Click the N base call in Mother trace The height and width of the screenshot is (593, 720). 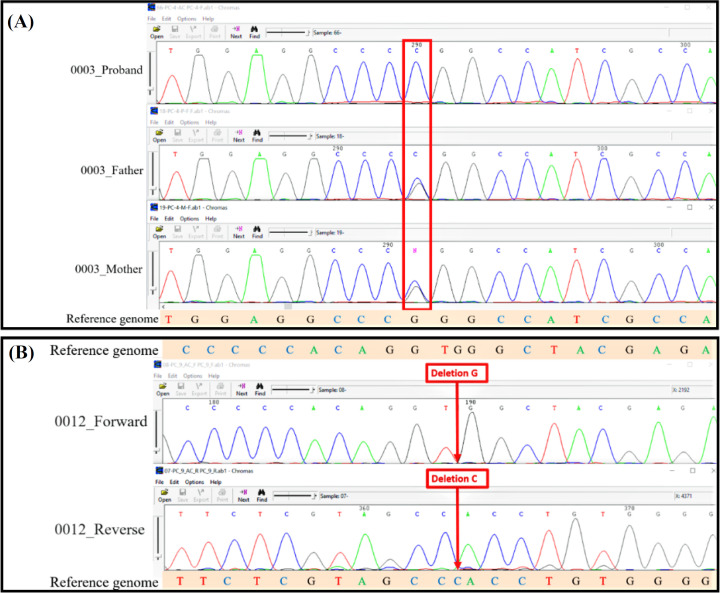click(416, 251)
